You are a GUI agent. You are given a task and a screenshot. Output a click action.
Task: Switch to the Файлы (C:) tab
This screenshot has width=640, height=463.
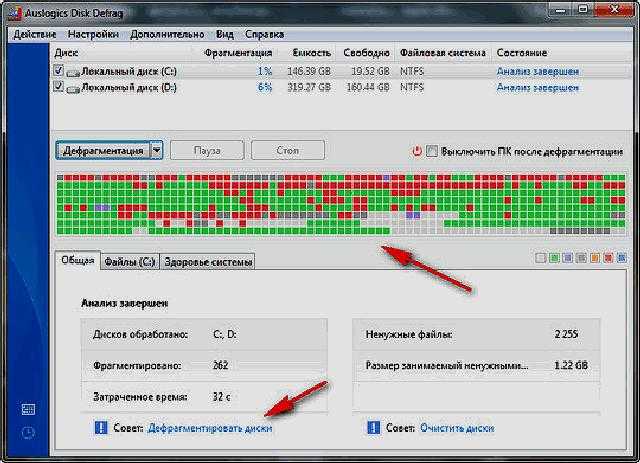[x=130, y=262]
